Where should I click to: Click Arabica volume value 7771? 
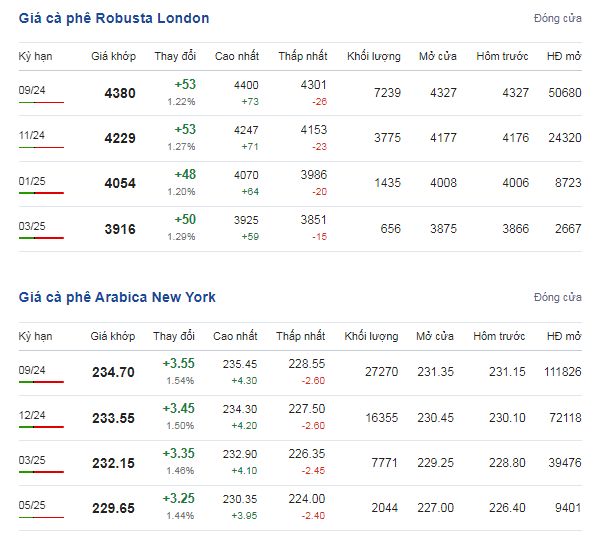pyautogui.click(x=385, y=463)
